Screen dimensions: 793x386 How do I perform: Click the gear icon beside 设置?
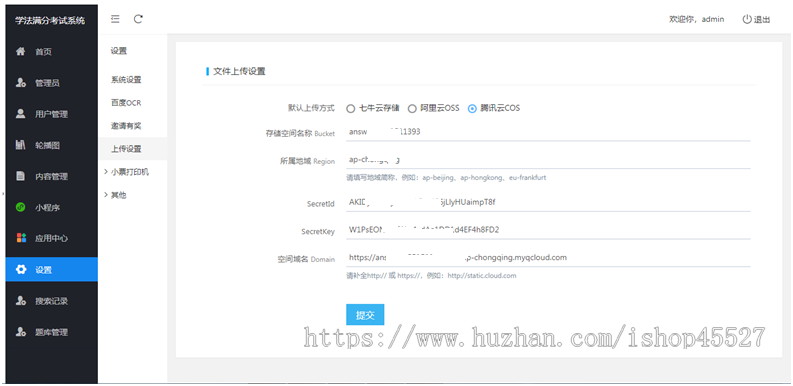[21, 270]
